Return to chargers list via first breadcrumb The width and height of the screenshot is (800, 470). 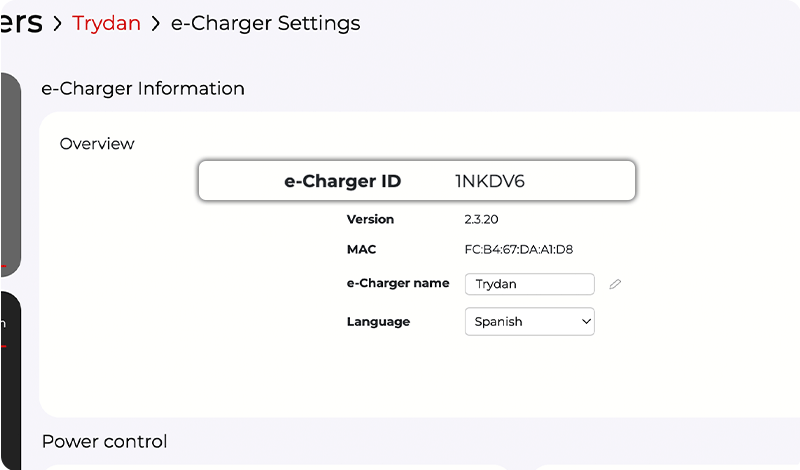coord(21,23)
